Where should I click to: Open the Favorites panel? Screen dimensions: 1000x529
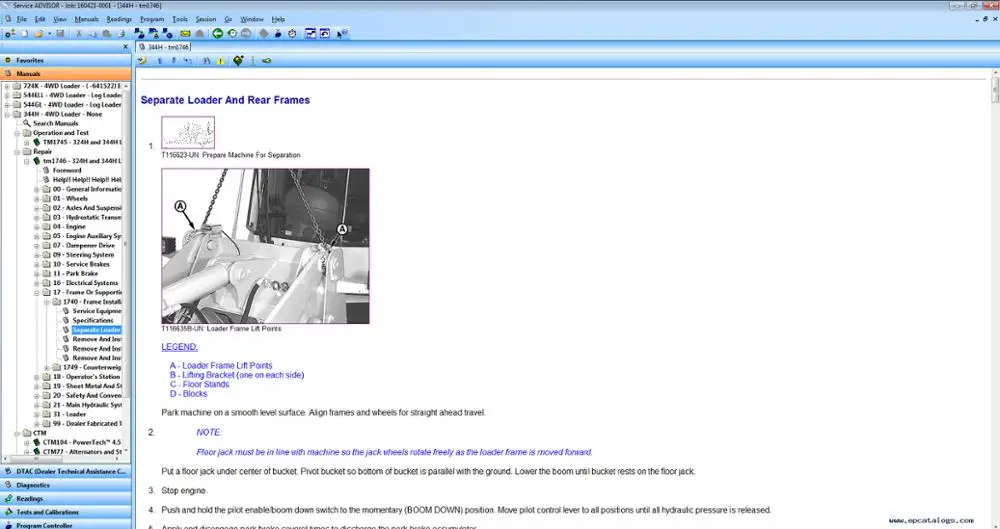coord(66,60)
